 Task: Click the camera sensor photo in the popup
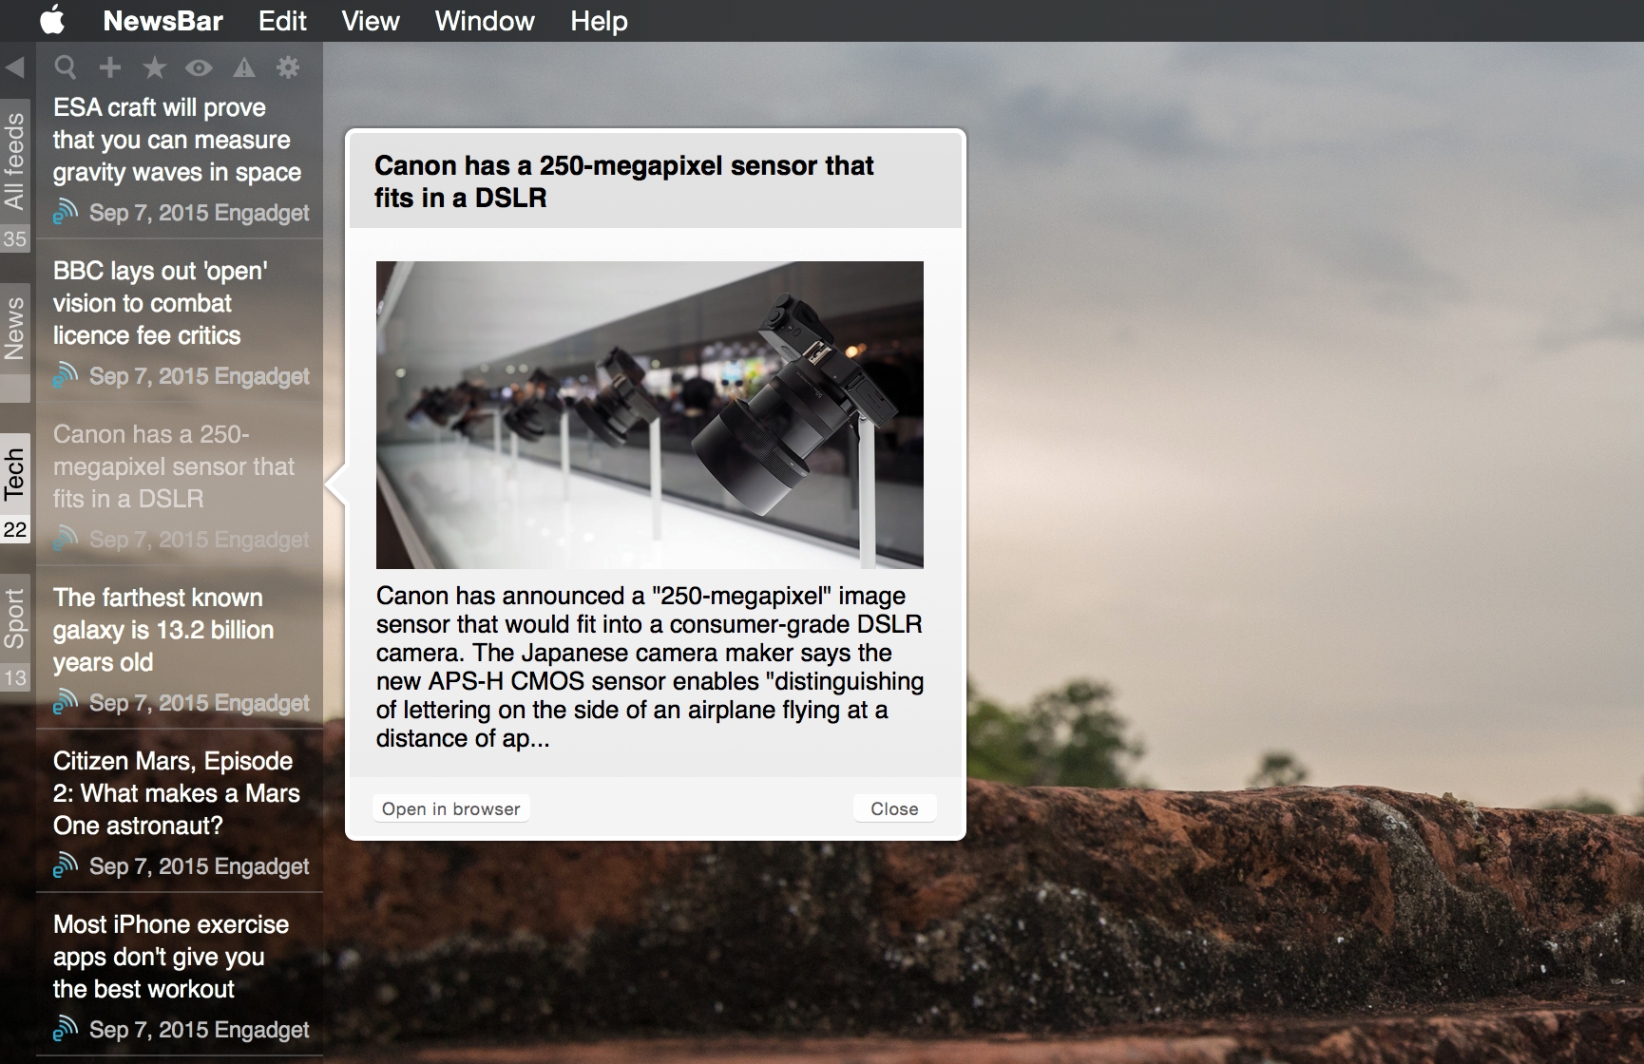[649, 414]
